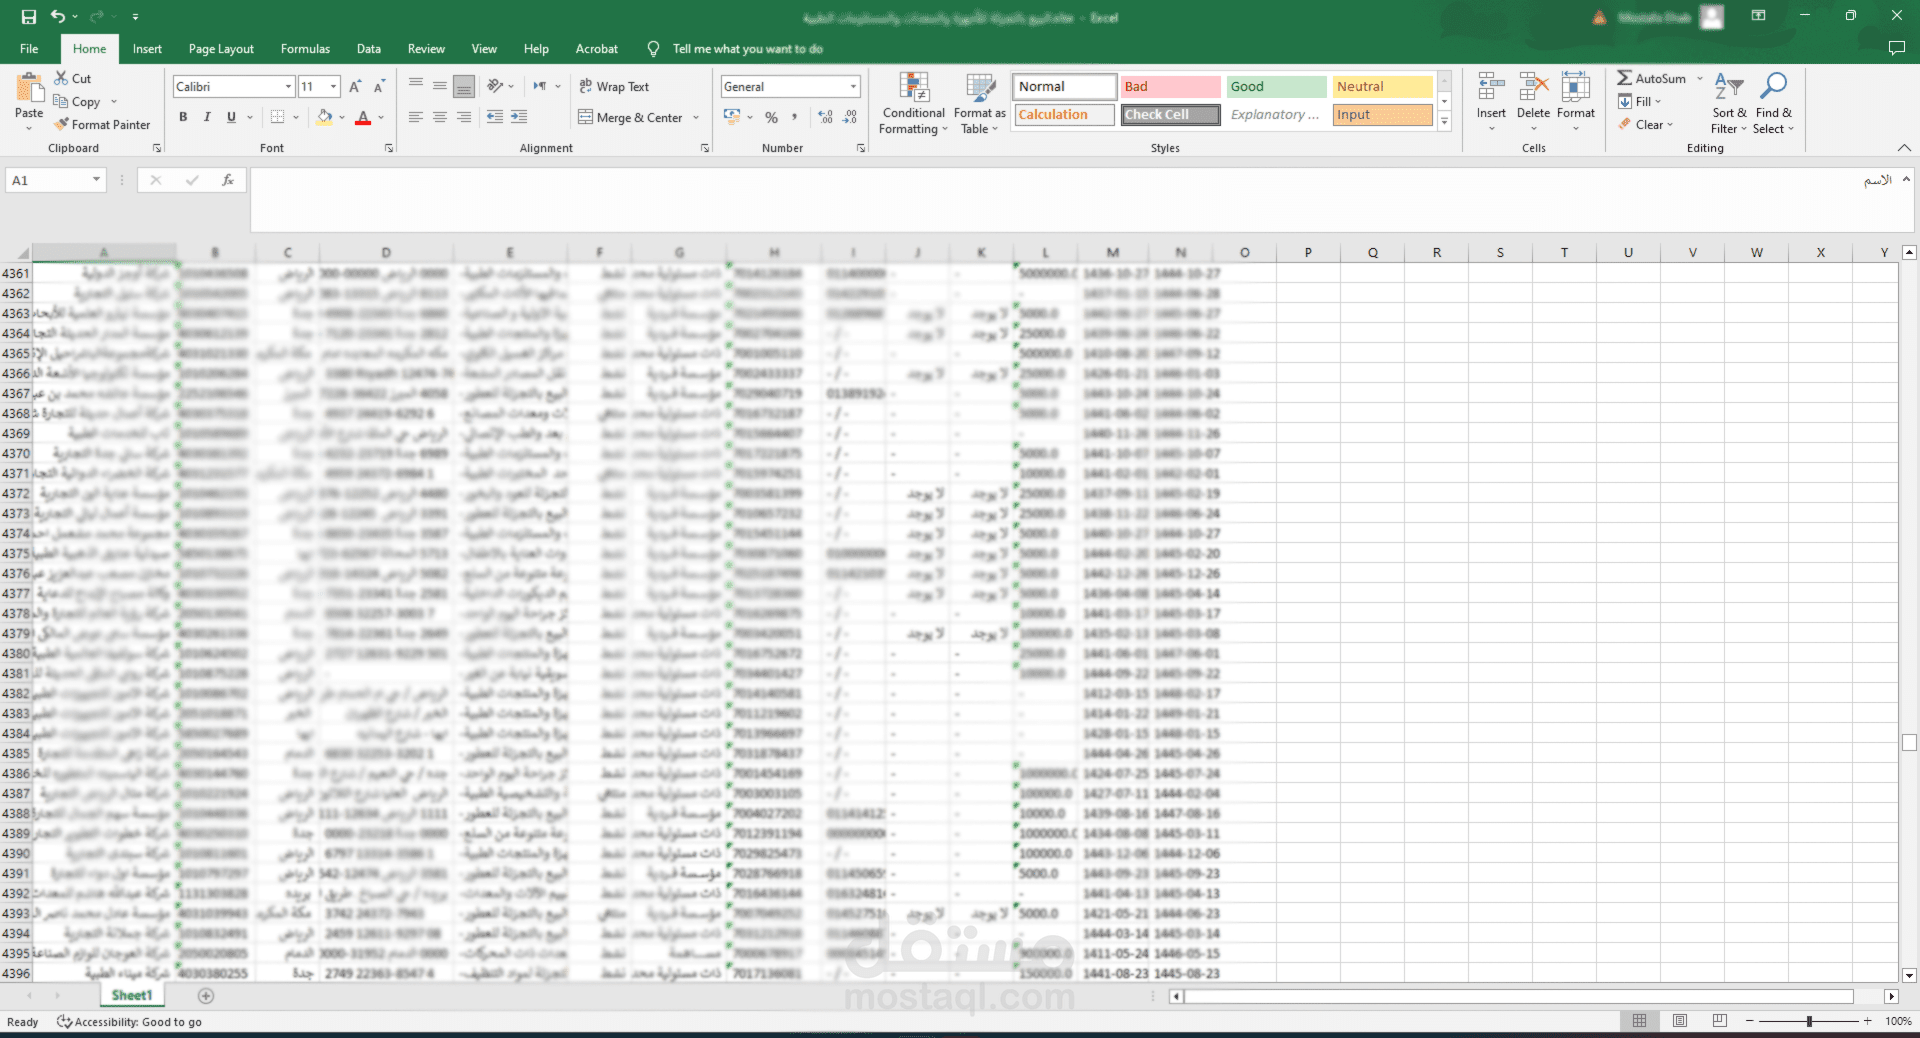Click the Paste clipboard icon
Screen dimensions: 1920x1038
point(29,89)
